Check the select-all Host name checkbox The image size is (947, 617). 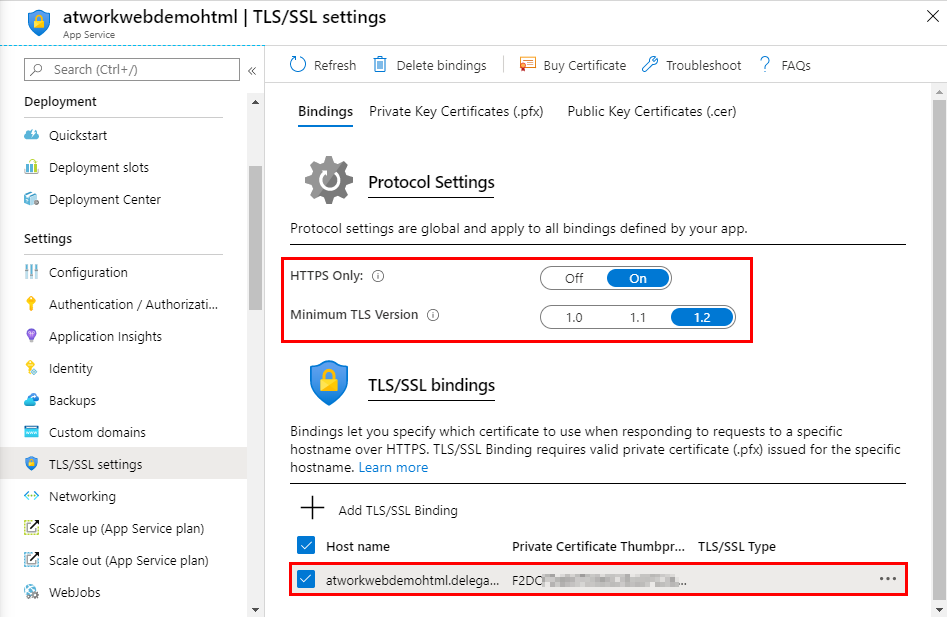click(306, 546)
